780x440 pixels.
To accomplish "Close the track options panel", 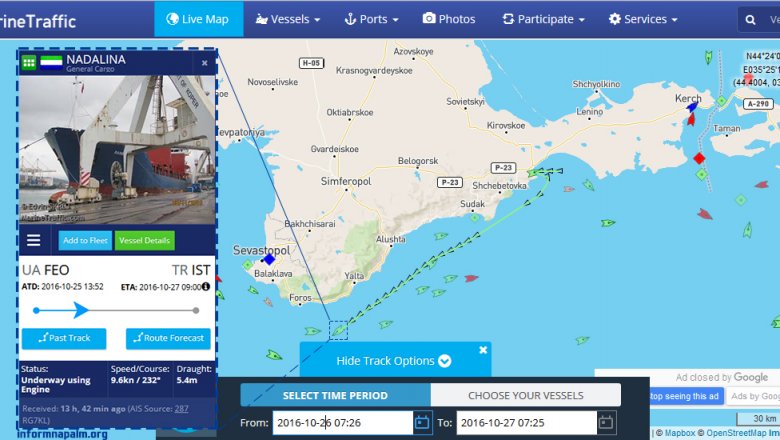I will 483,350.
